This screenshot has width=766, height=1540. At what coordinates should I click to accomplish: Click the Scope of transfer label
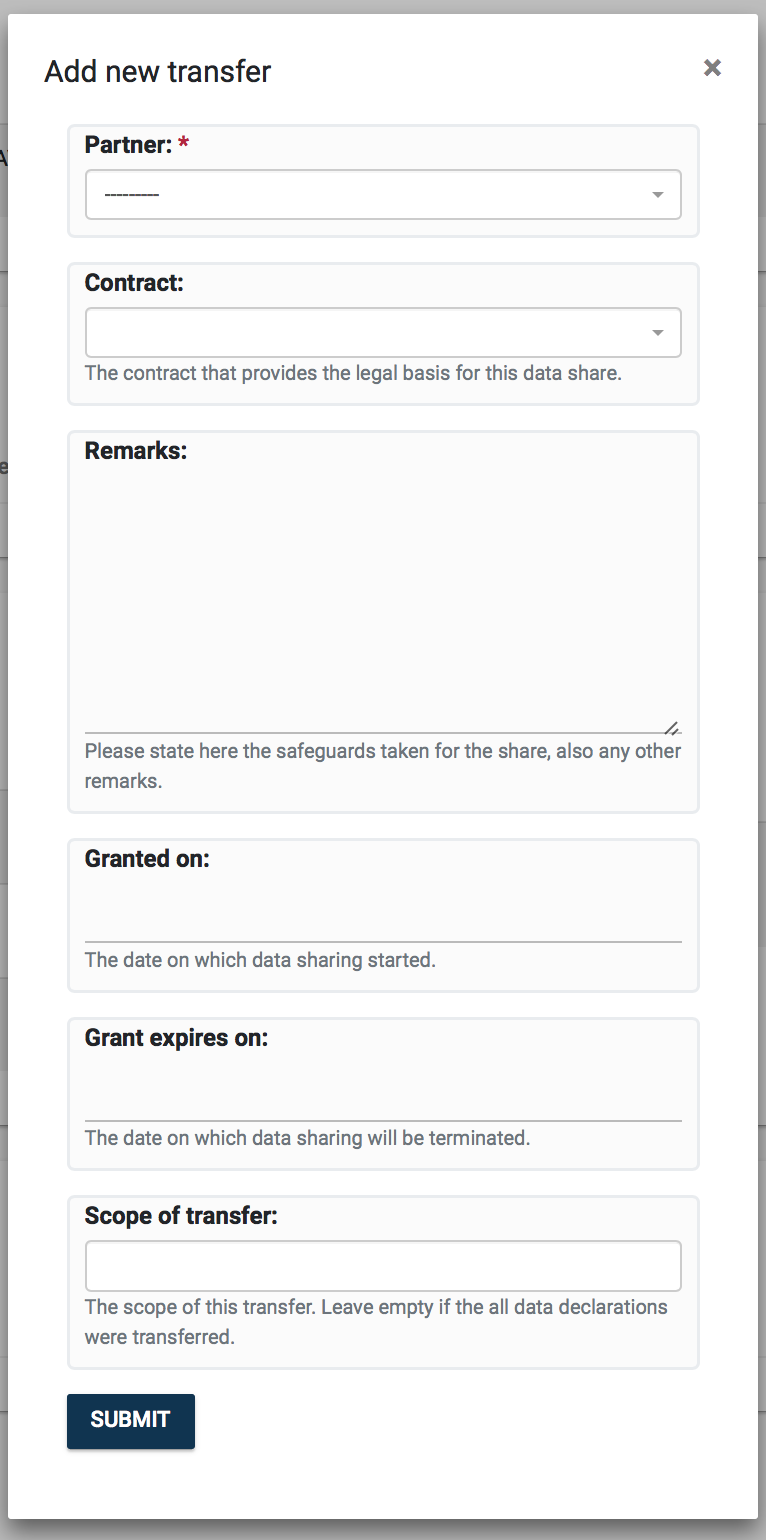pos(181,1216)
